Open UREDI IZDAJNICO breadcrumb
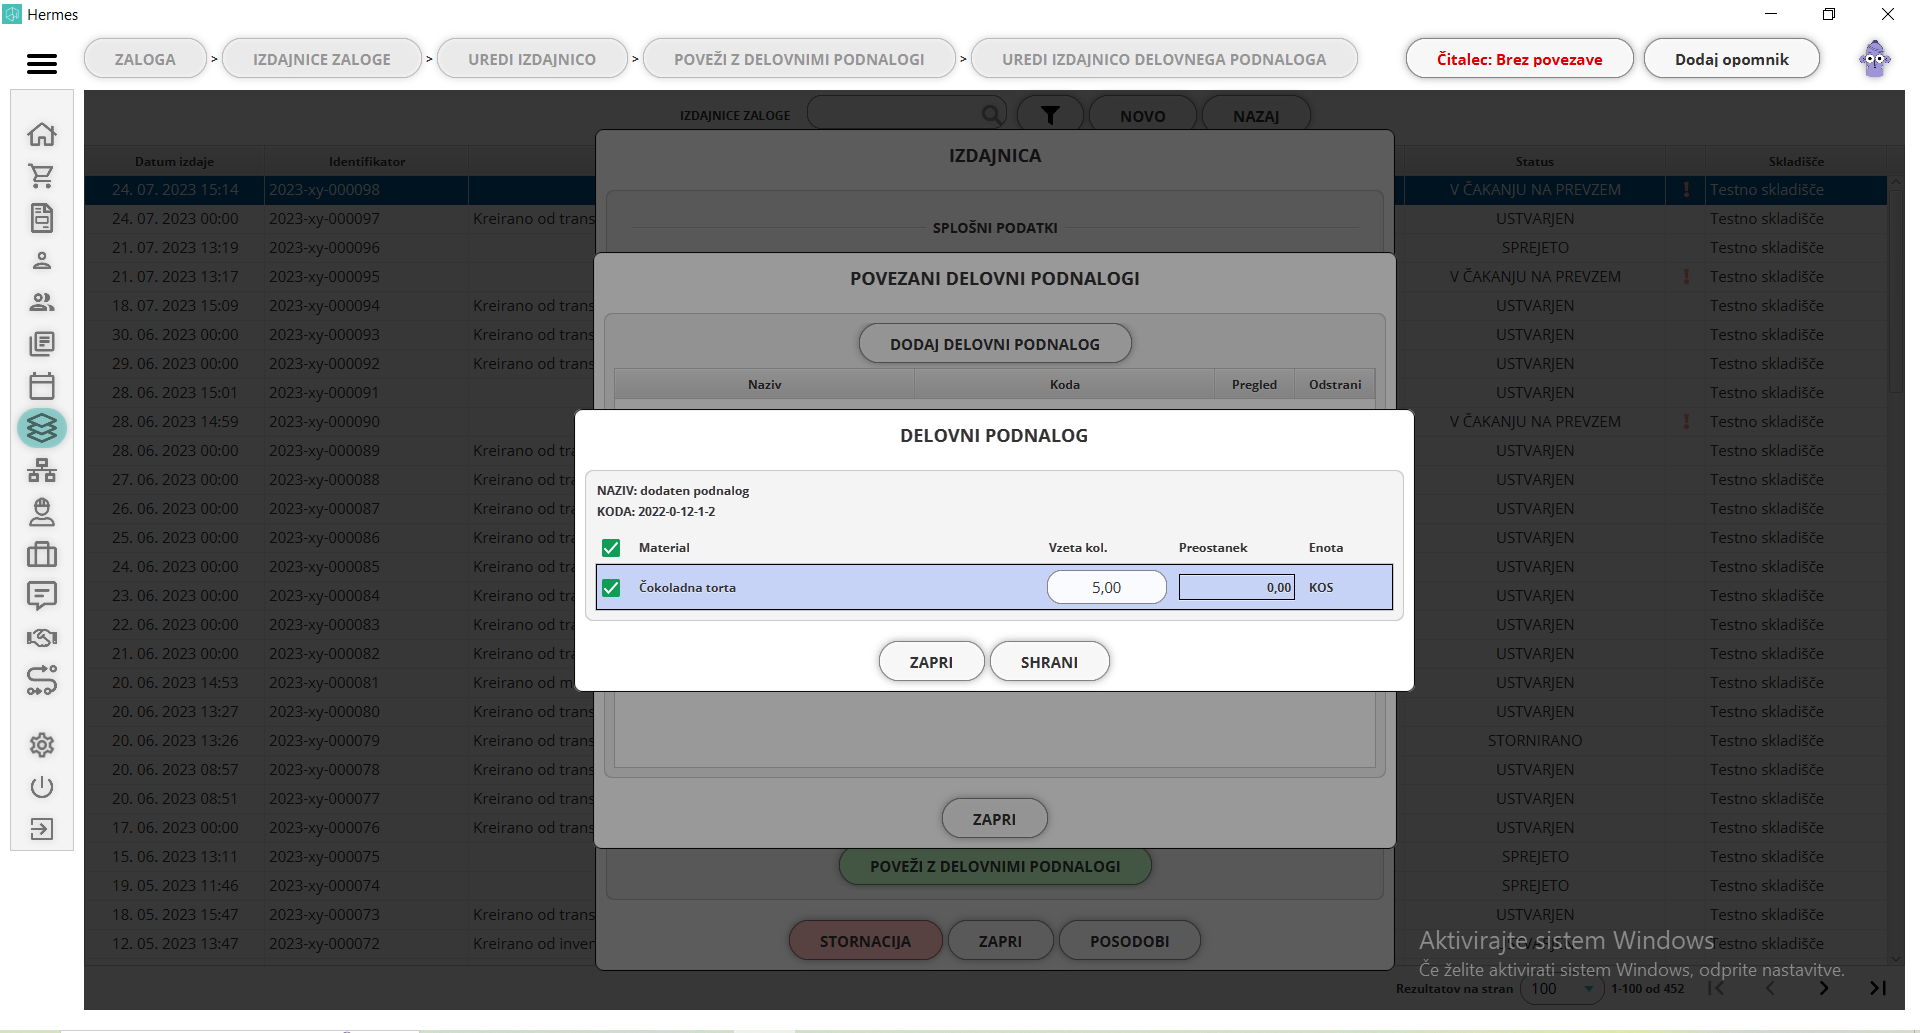Image resolution: width=1920 pixels, height=1033 pixels. point(532,59)
